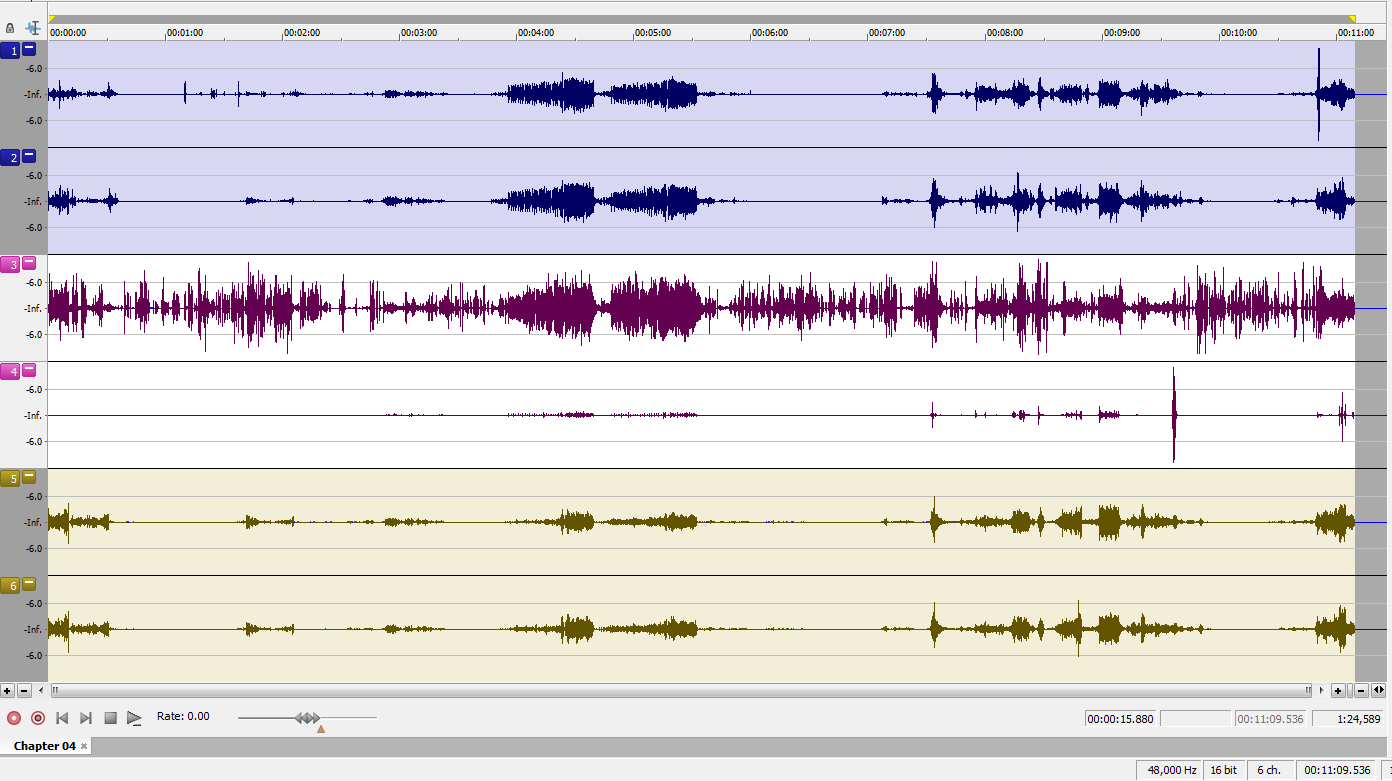Collapse channel 4 with its minus button
The width and height of the screenshot is (1392, 781).
(29, 370)
